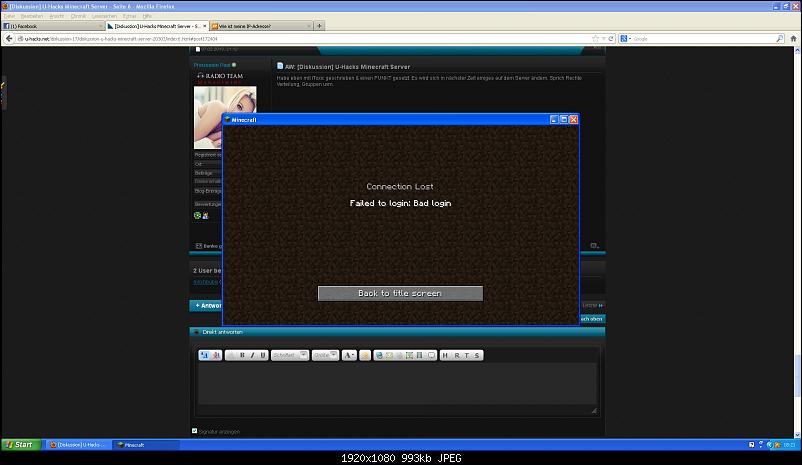Open a new tab with plus button
Viewport: 802px width, 465px height.
point(319,26)
